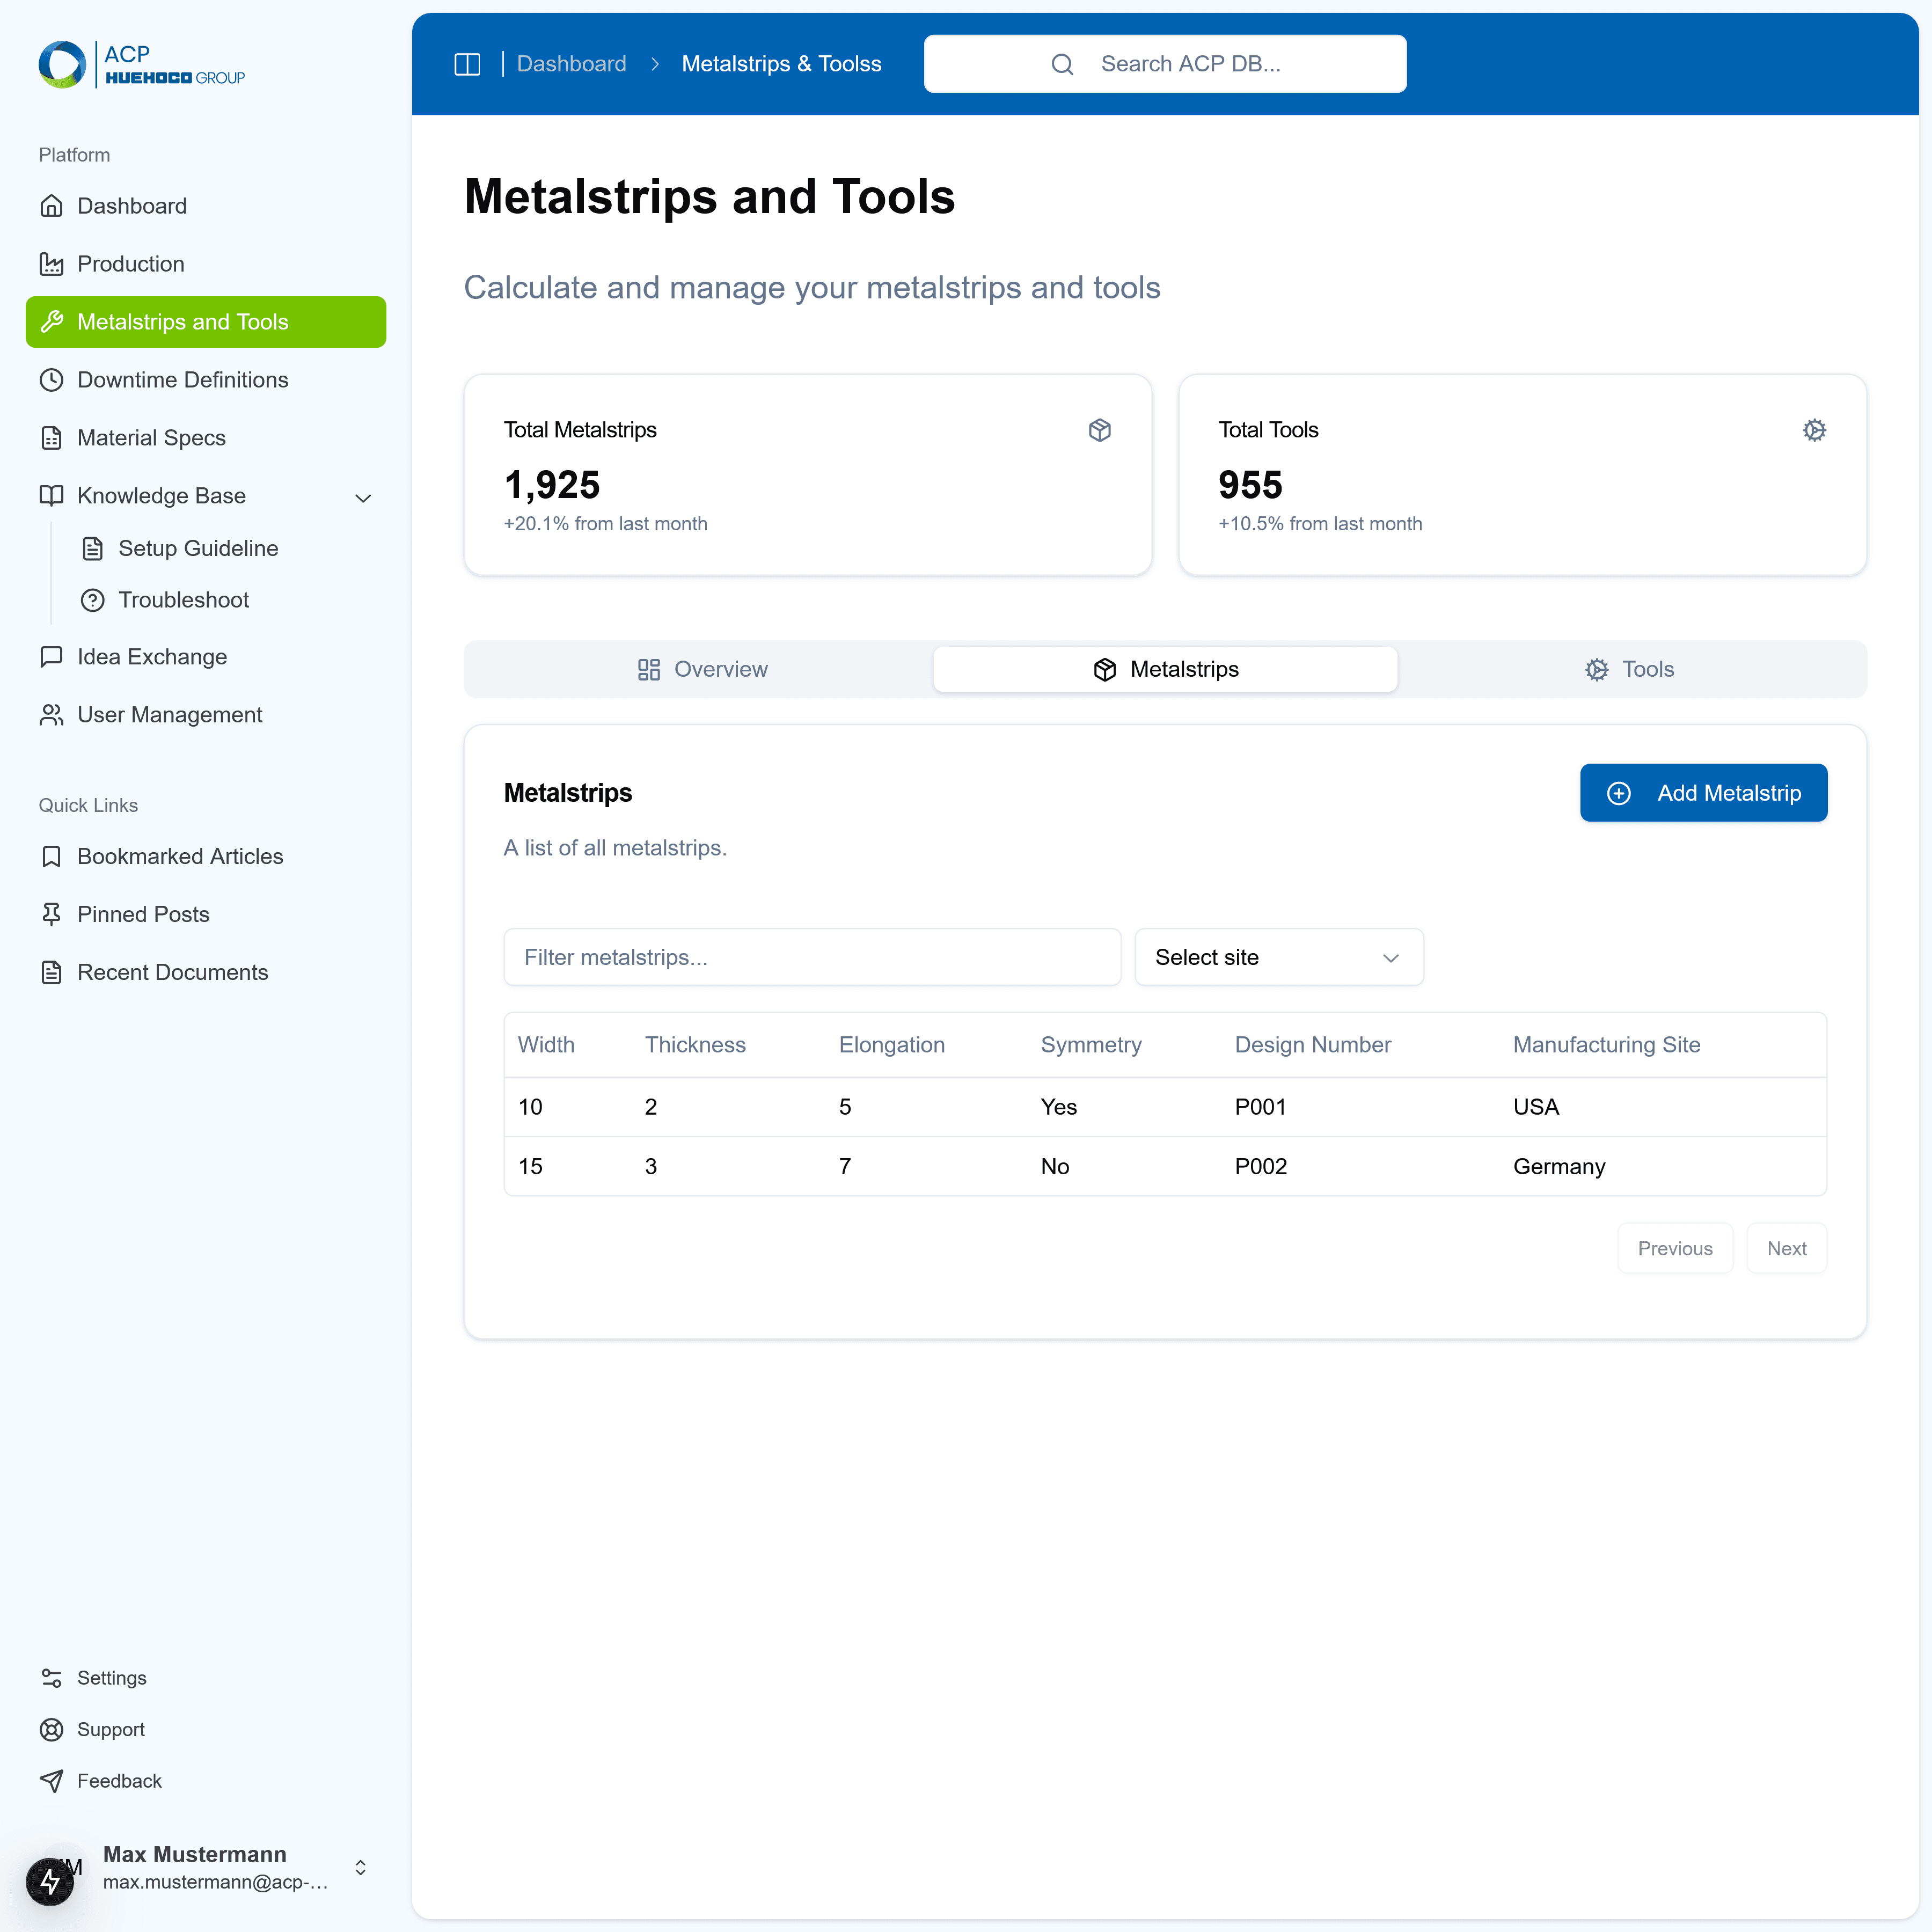Toggle the sidebar collapse panel icon
Image resolution: width=1932 pixels, height=1932 pixels.
(467, 63)
